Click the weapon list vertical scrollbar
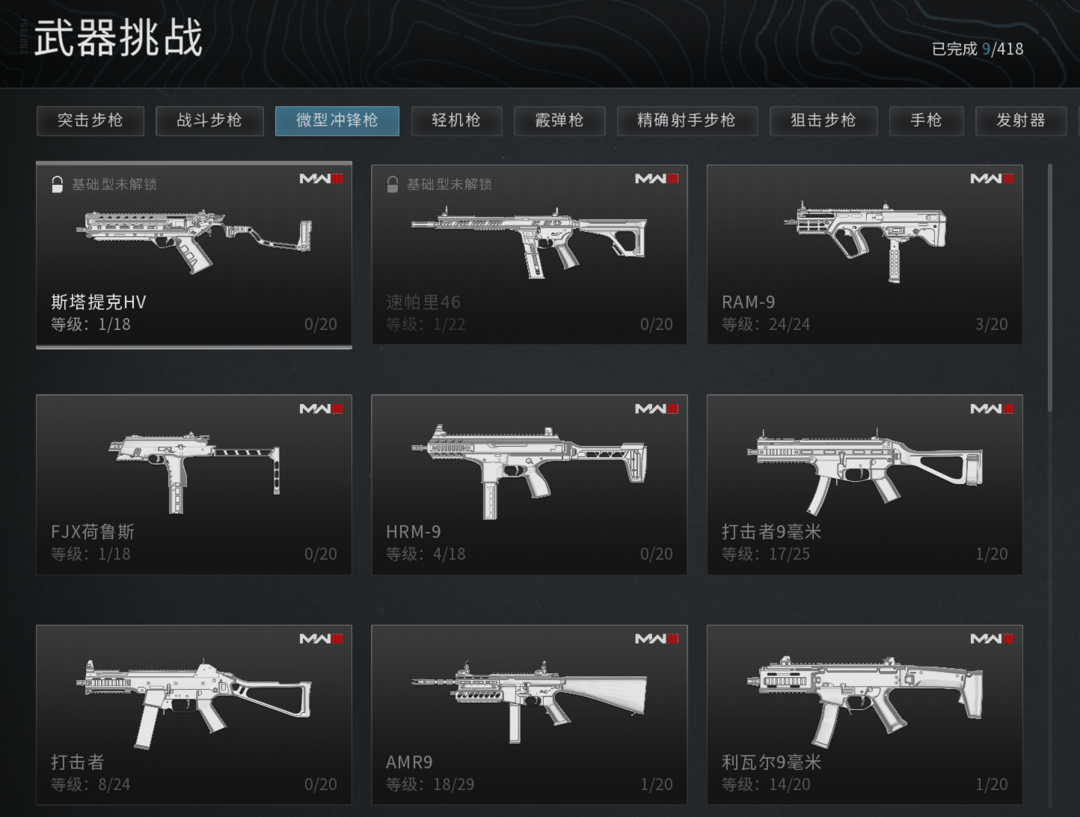 coord(1050,288)
